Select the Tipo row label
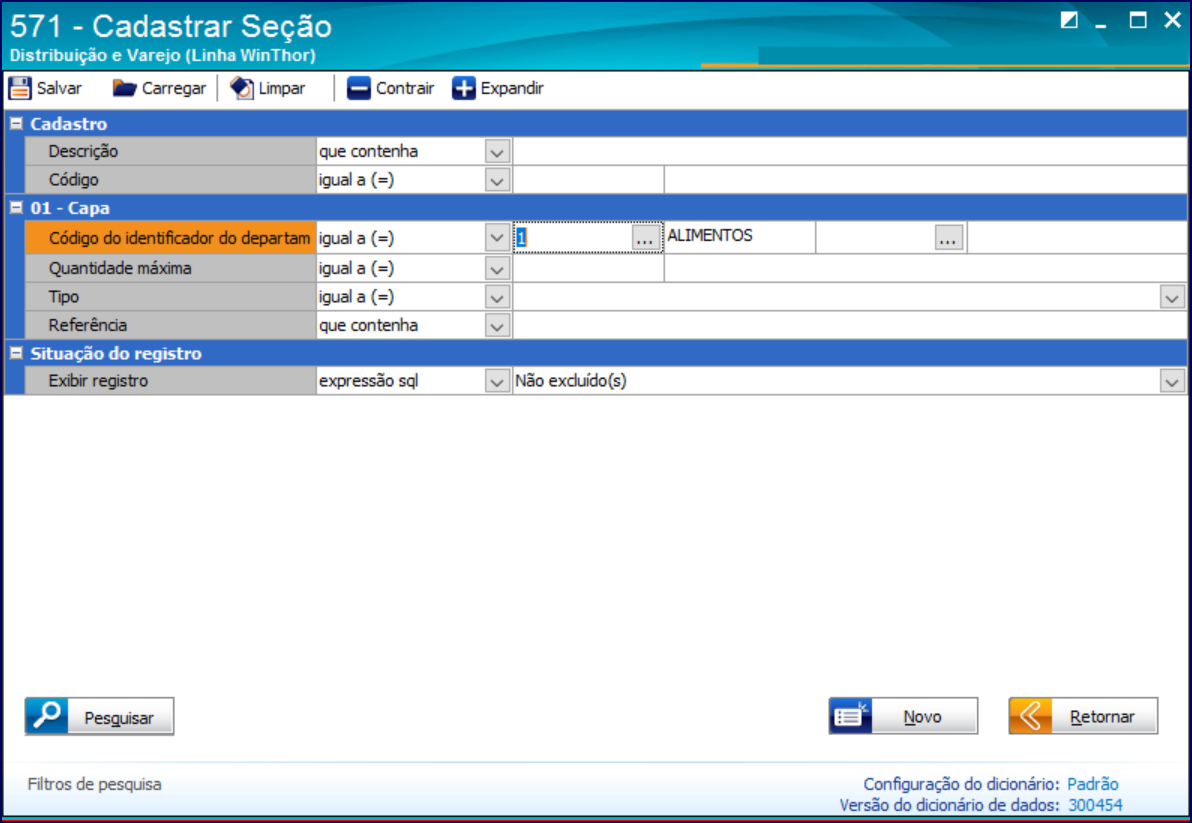 (171, 297)
